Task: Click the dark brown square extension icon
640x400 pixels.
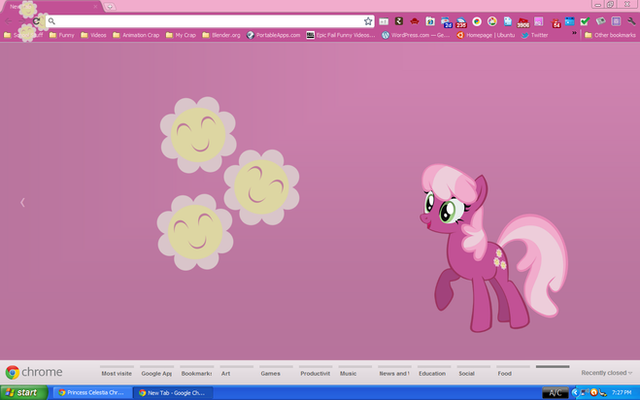Action: pos(399,21)
